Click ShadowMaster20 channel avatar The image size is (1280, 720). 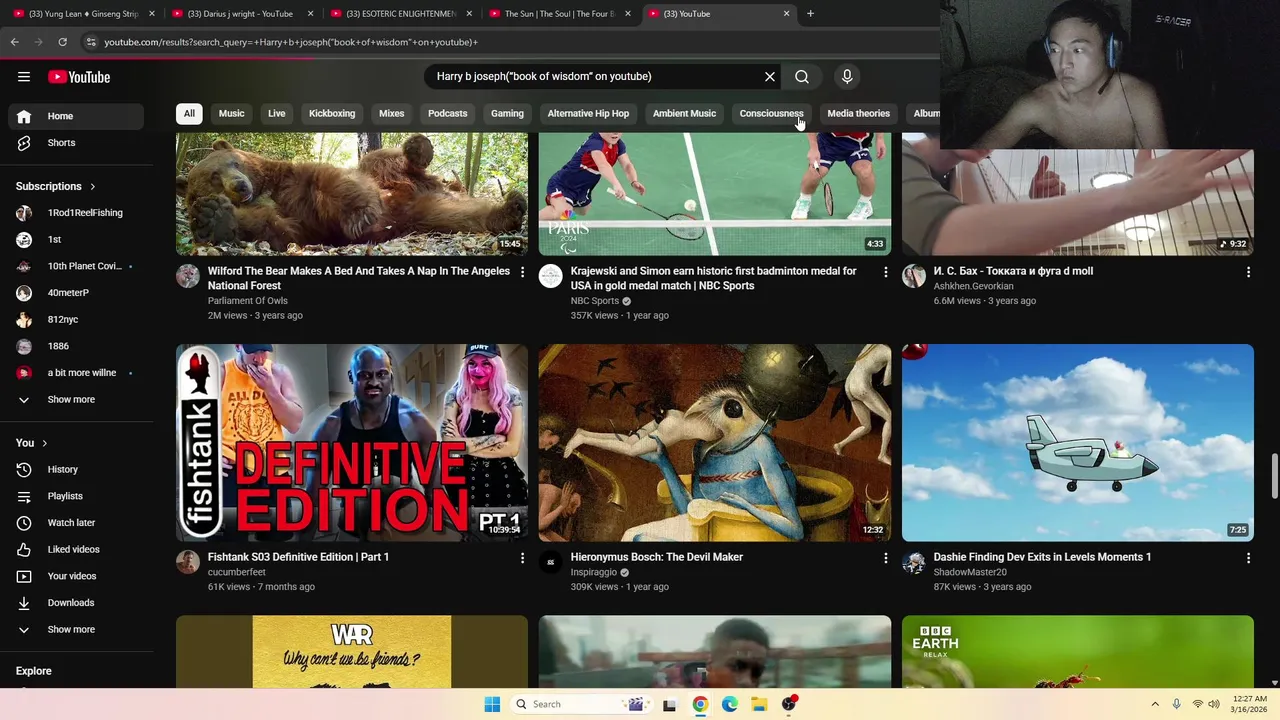914,562
